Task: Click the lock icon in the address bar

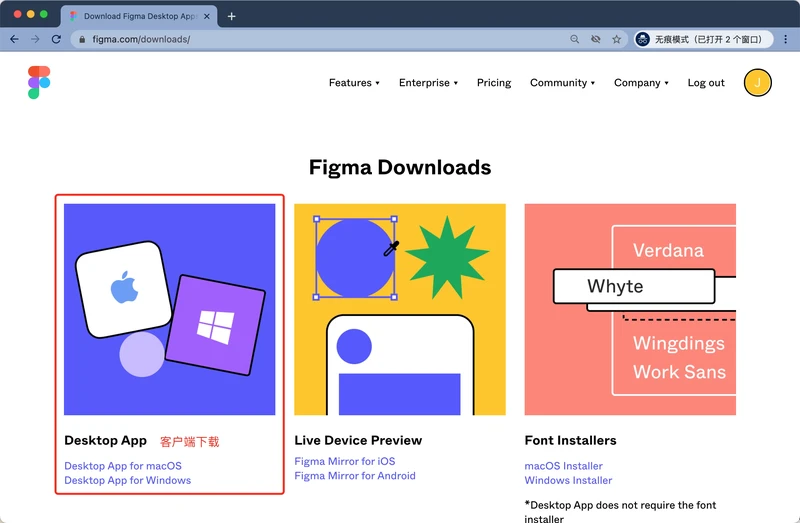Action: click(x=82, y=39)
